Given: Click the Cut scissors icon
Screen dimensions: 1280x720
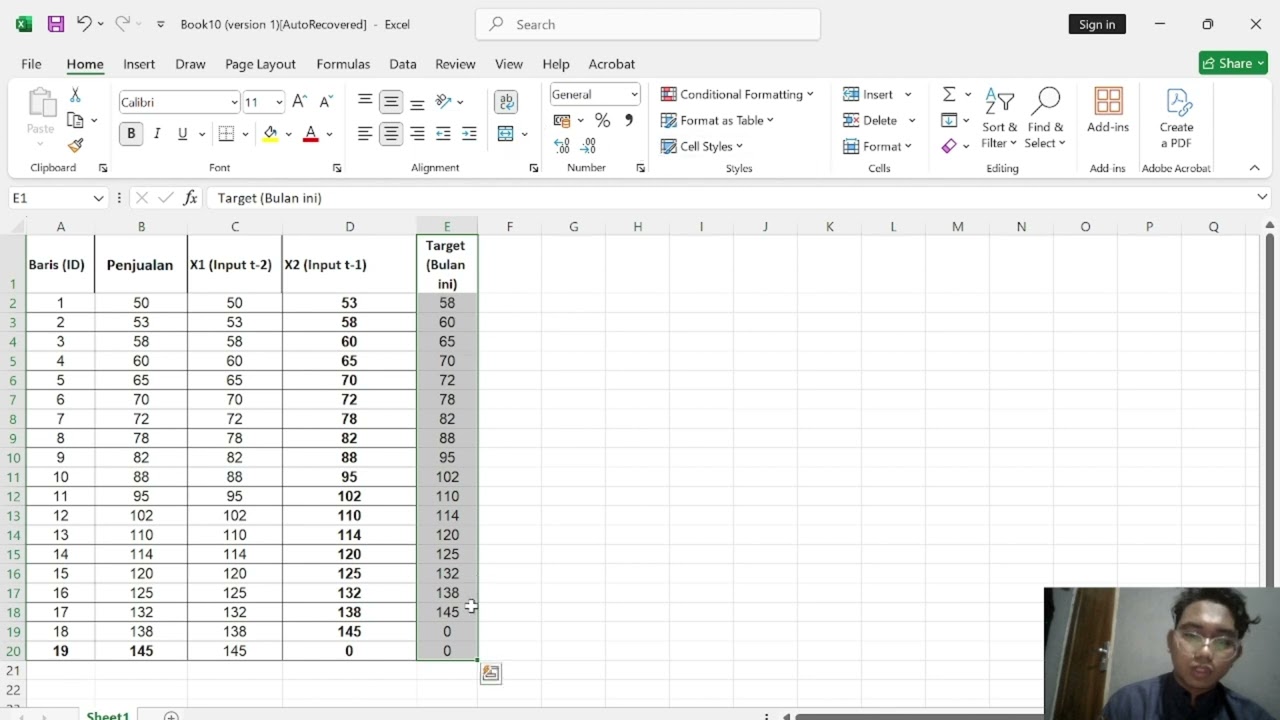Looking at the screenshot, I should coord(75,95).
